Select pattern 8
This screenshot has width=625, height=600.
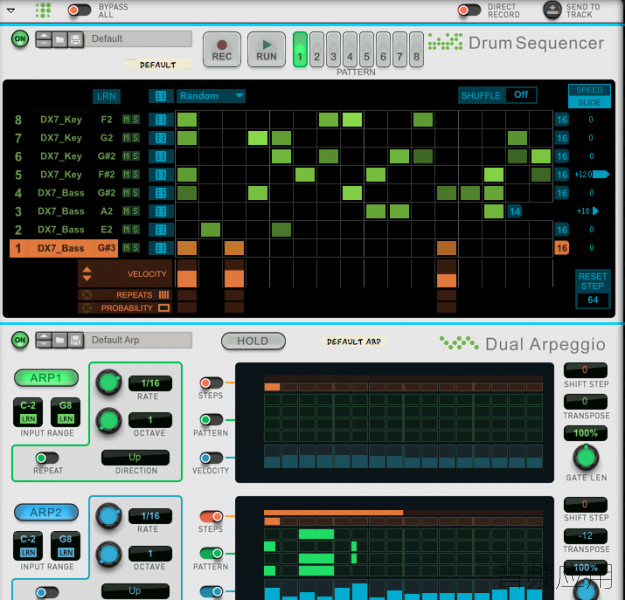[416, 49]
